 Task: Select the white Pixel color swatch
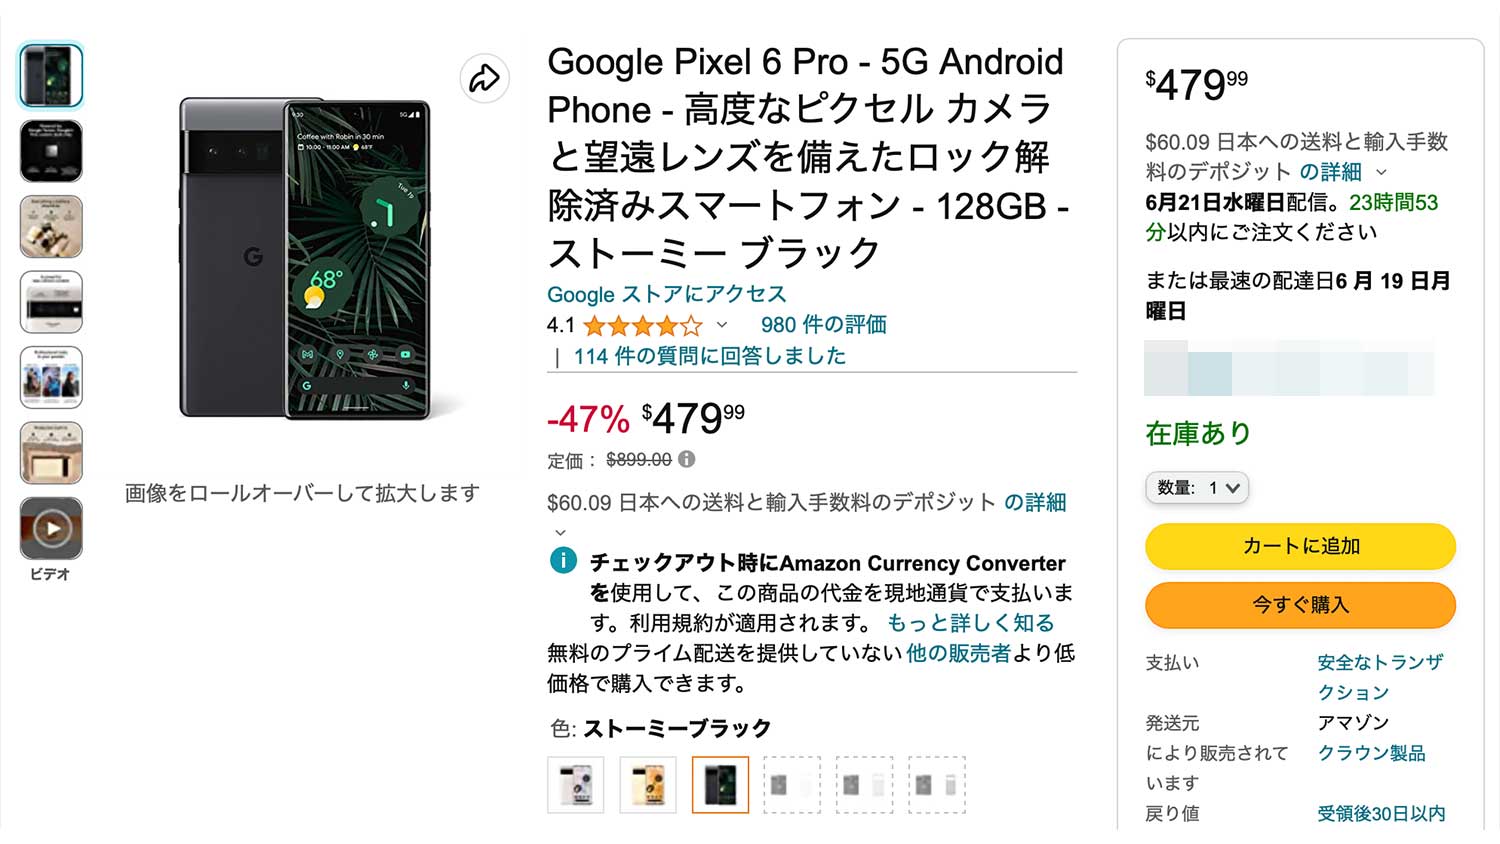tap(575, 785)
